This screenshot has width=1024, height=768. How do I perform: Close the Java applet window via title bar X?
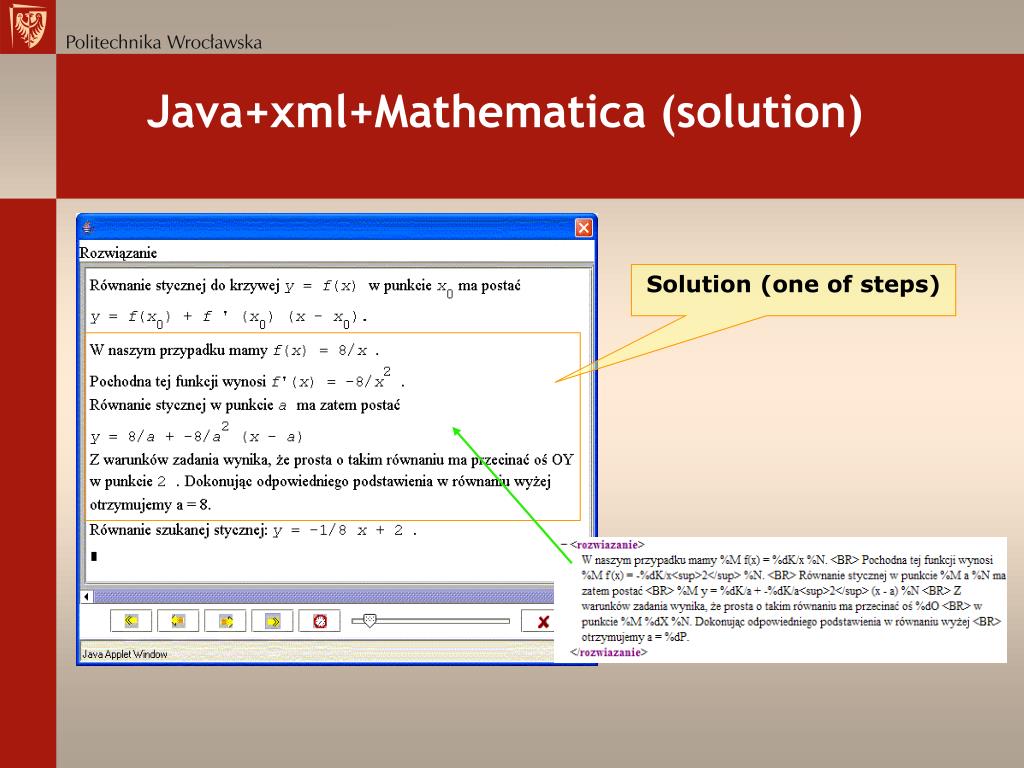click(583, 228)
